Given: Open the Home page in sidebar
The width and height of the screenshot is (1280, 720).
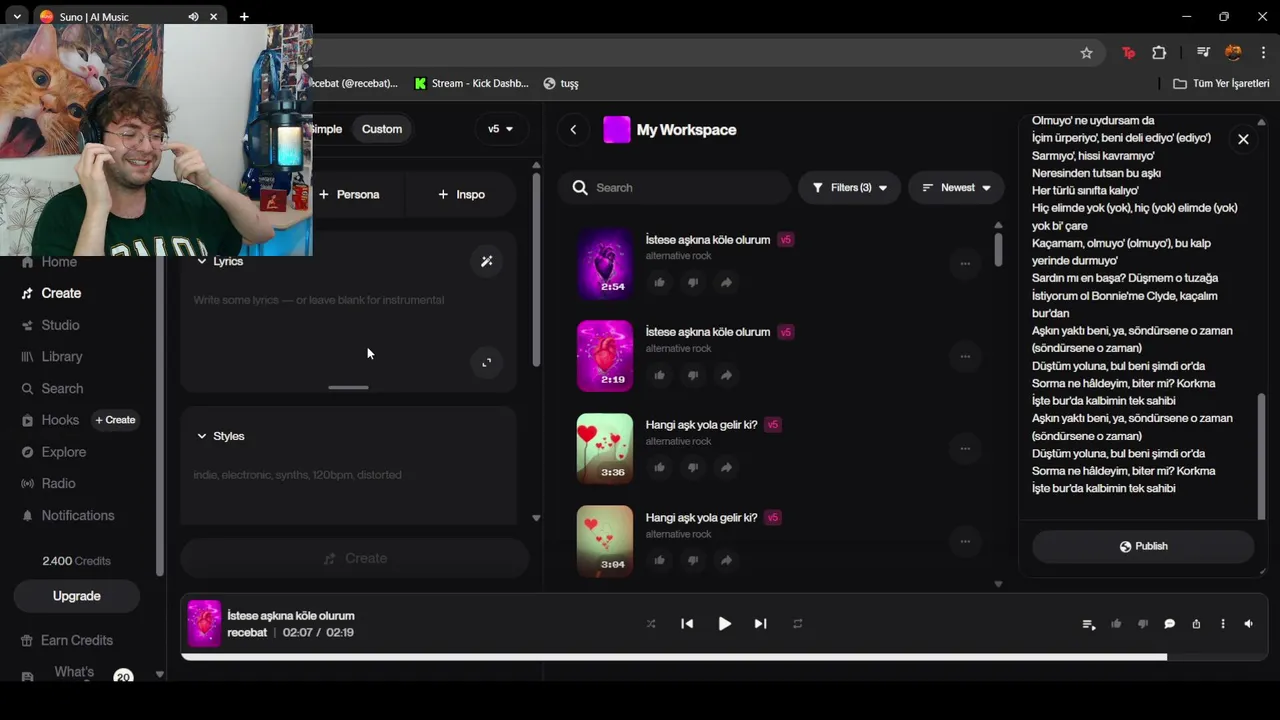Looking at the screenshot, I should (59, 262).
